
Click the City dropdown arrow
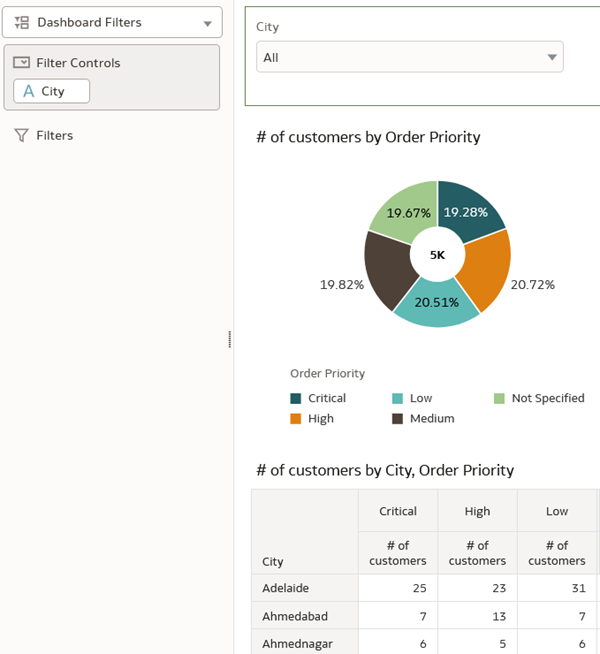click(552, 57)
